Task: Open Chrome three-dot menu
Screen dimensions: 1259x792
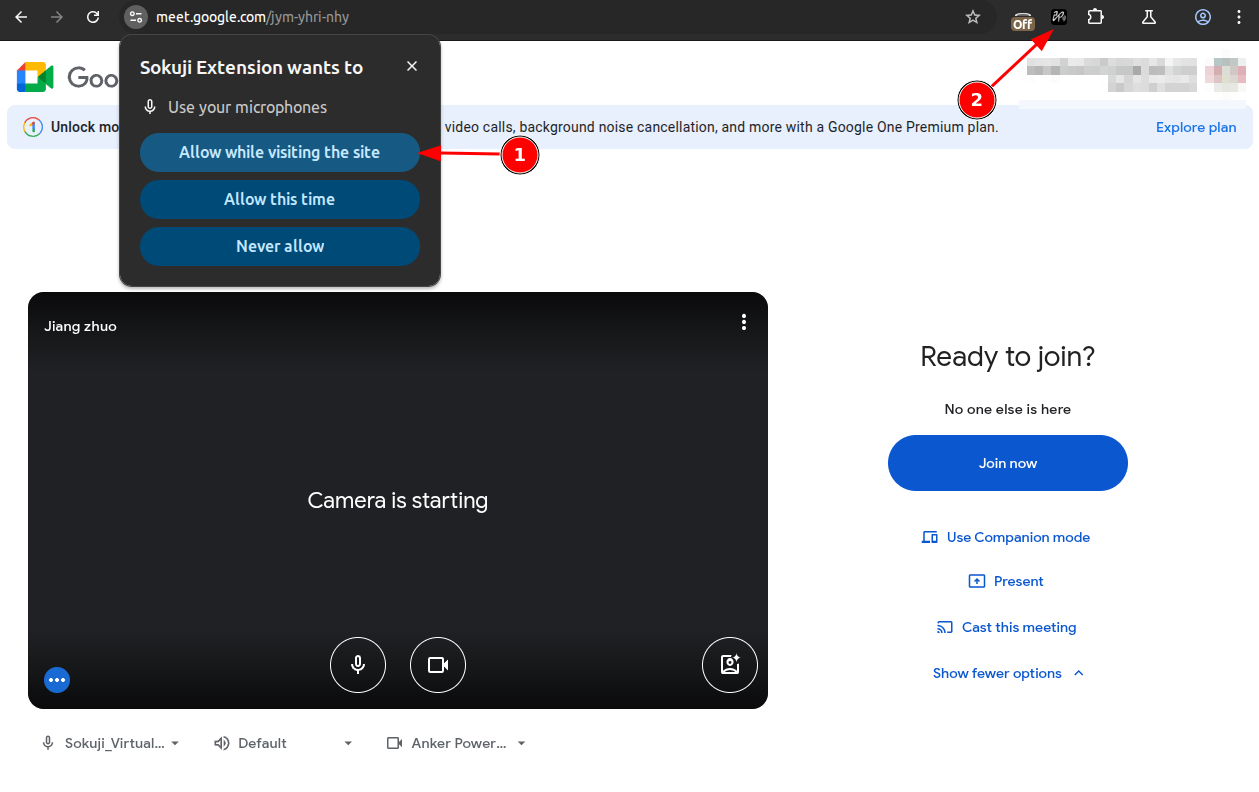Action: click(x=1240, y=17)
